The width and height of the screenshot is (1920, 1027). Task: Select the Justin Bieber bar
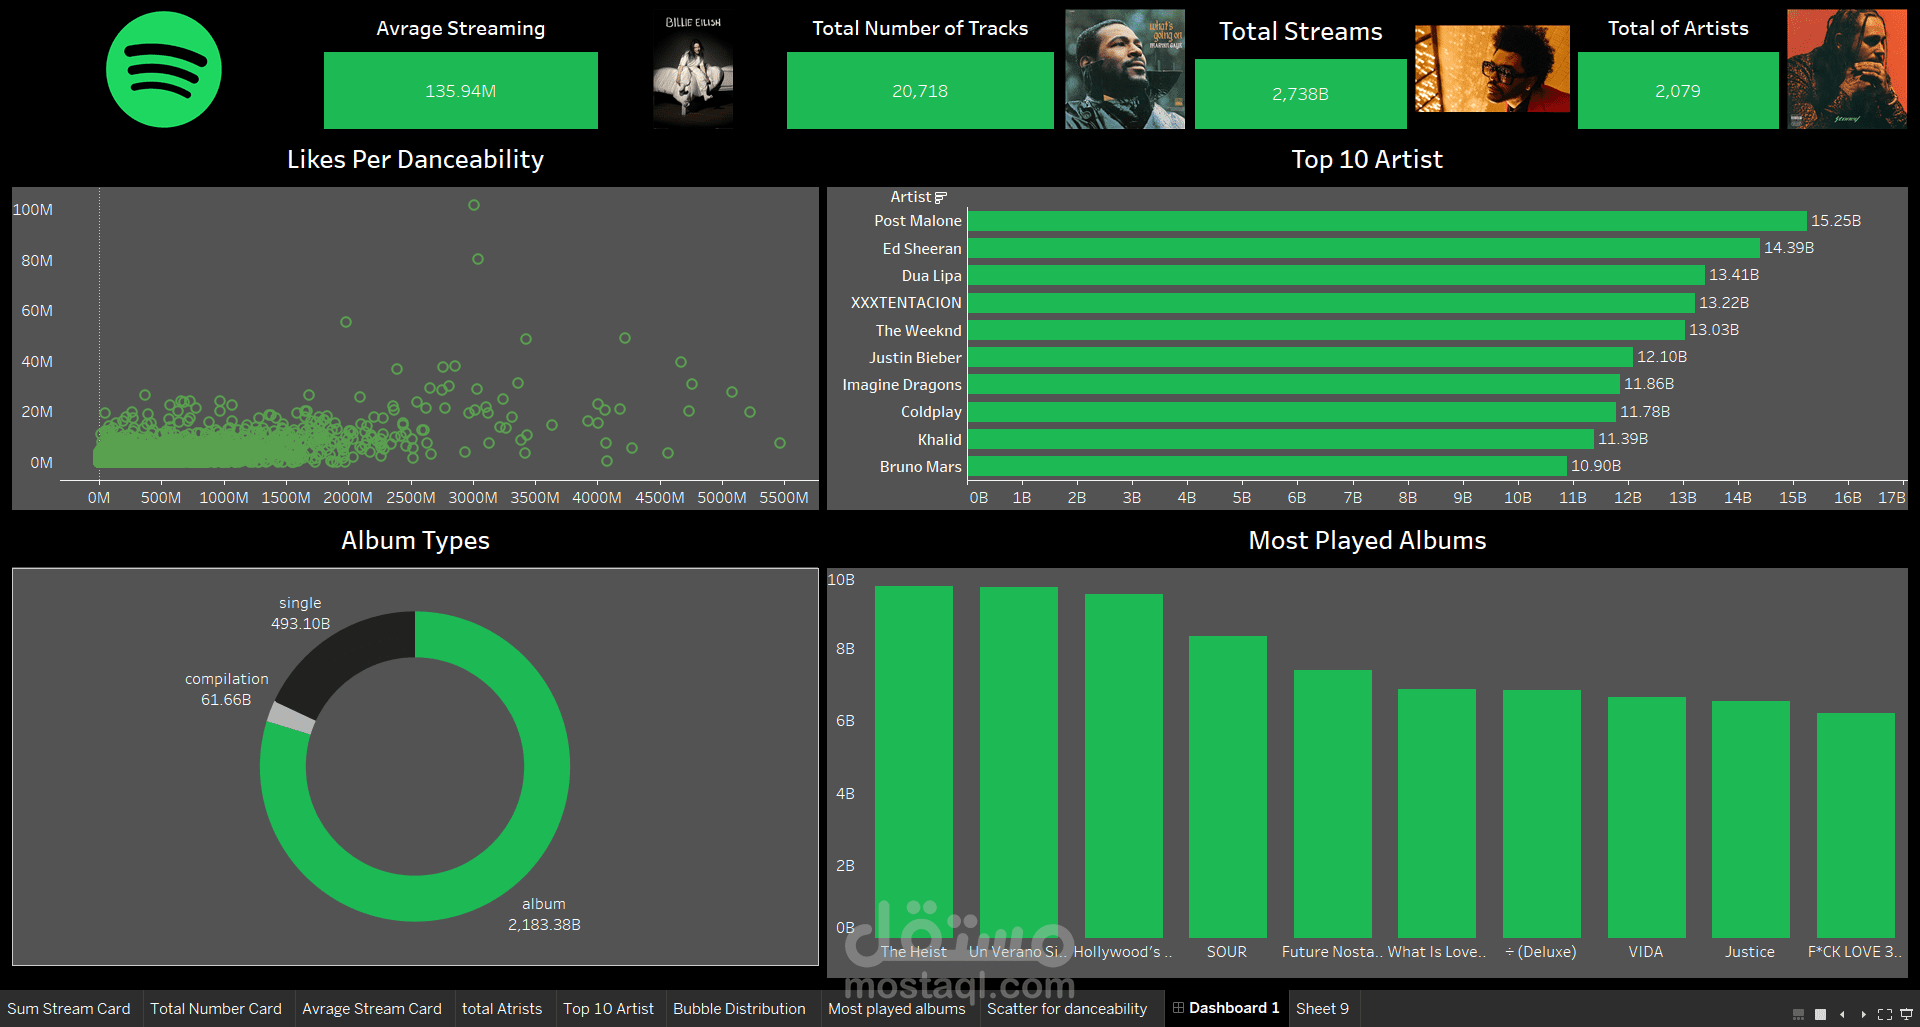(1300, 357)
